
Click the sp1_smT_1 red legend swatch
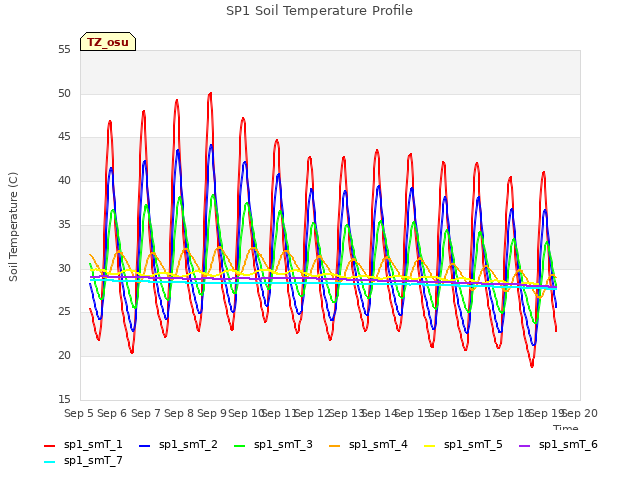[49, 446]
